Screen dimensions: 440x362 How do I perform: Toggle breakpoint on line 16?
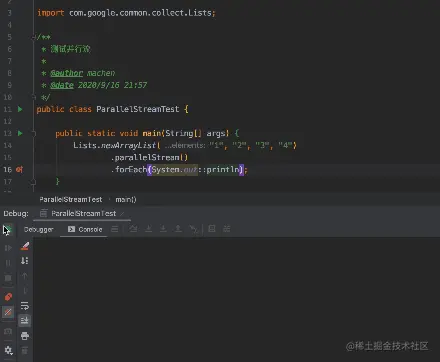click(x=19, y=169)
